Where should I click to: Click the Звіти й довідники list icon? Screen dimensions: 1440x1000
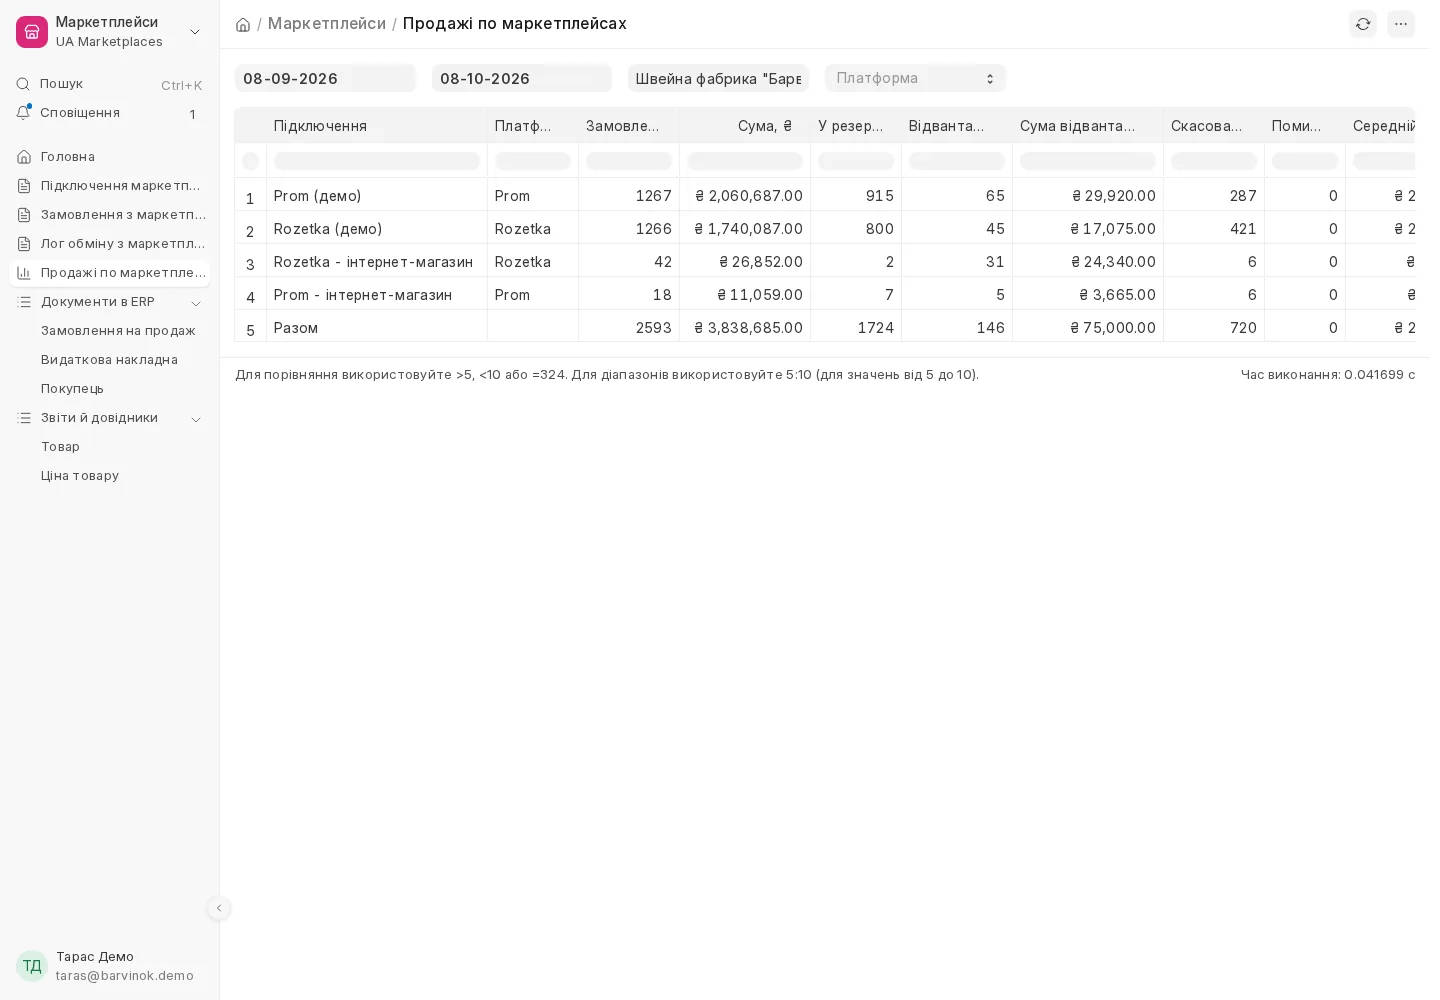pos(24,418)
